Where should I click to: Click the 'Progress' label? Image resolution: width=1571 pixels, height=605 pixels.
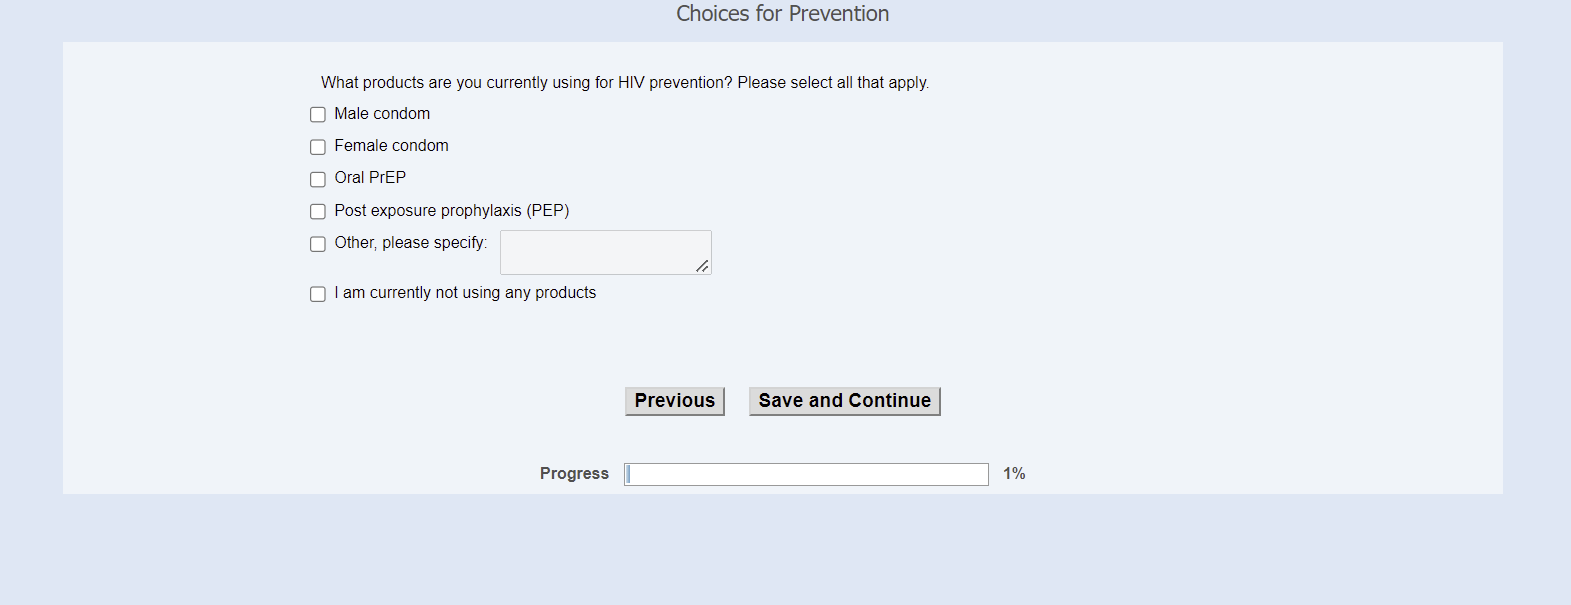click(x=574, y=474)
